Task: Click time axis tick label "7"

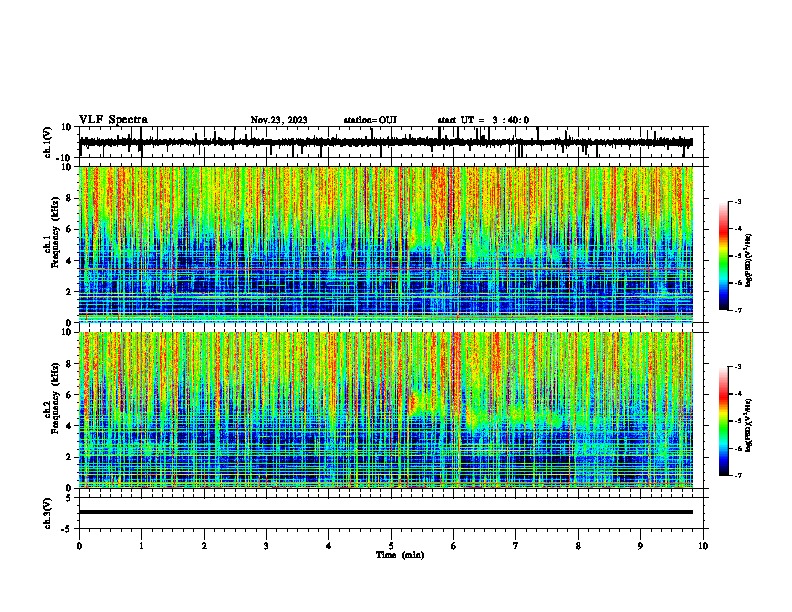Action: pyautogui.click(x=516, y=546)
